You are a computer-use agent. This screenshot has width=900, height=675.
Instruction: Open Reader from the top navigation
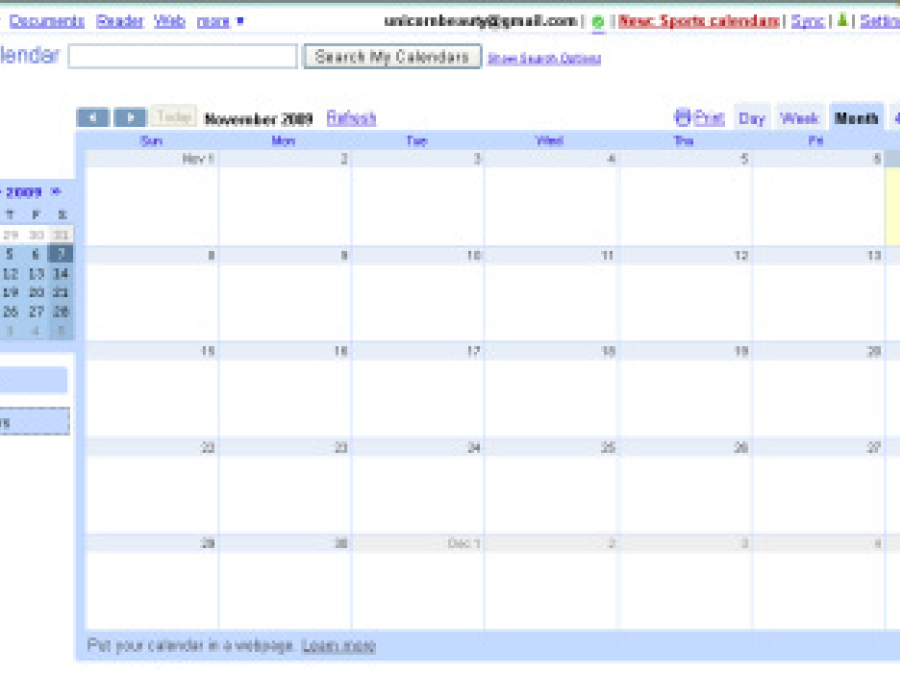120,20
